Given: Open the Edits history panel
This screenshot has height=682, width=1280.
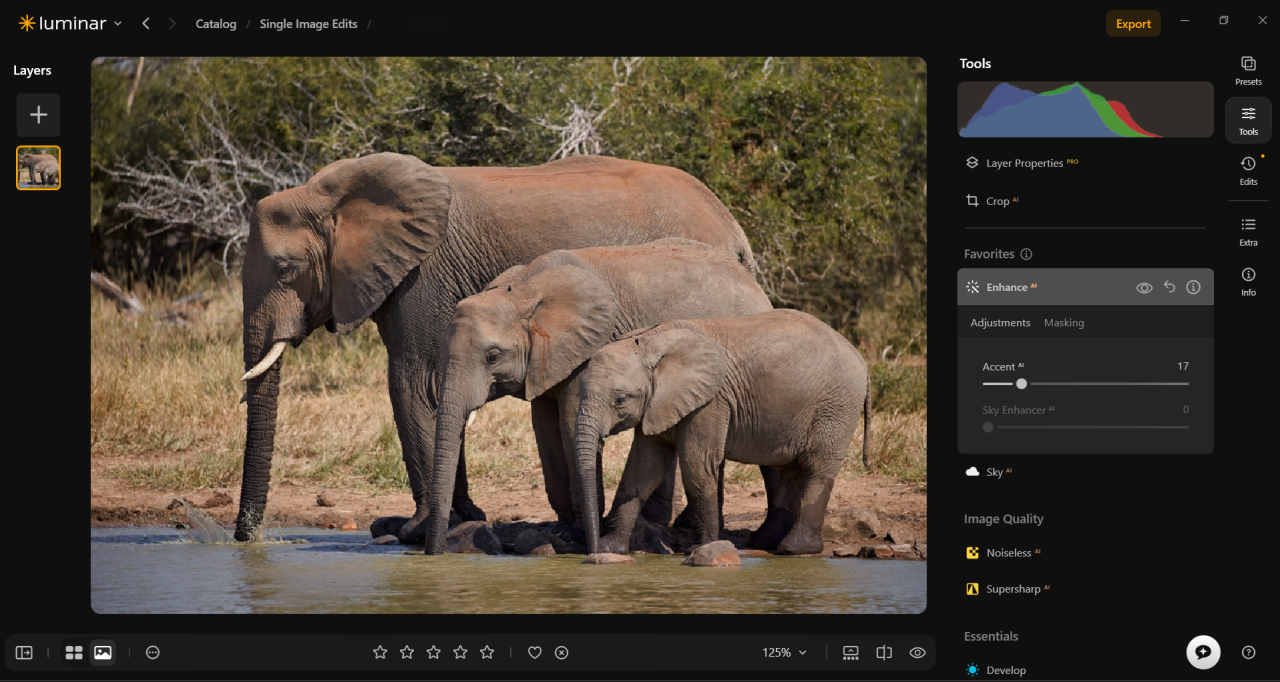Looking at the screenshot, I should point(1248,170).
